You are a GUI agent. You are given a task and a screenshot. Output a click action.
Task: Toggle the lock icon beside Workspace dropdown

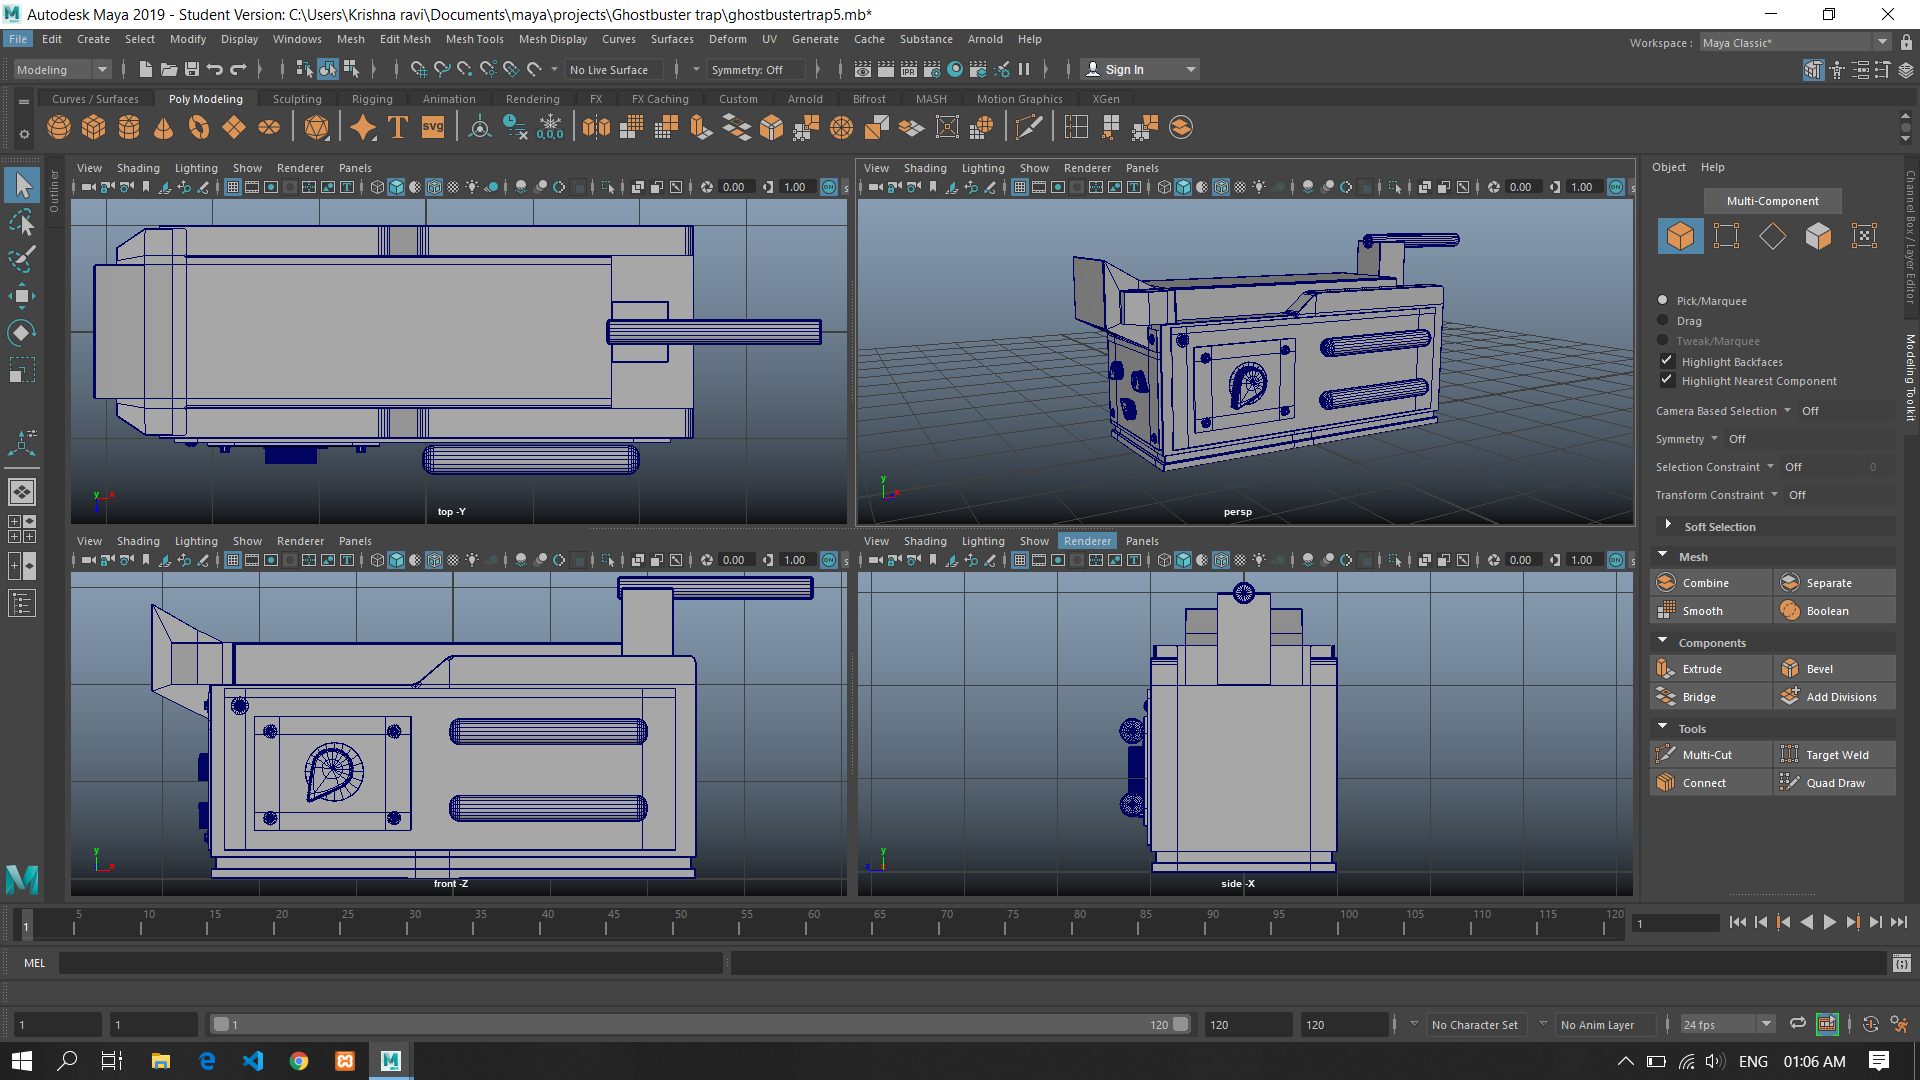point(1906,42)
